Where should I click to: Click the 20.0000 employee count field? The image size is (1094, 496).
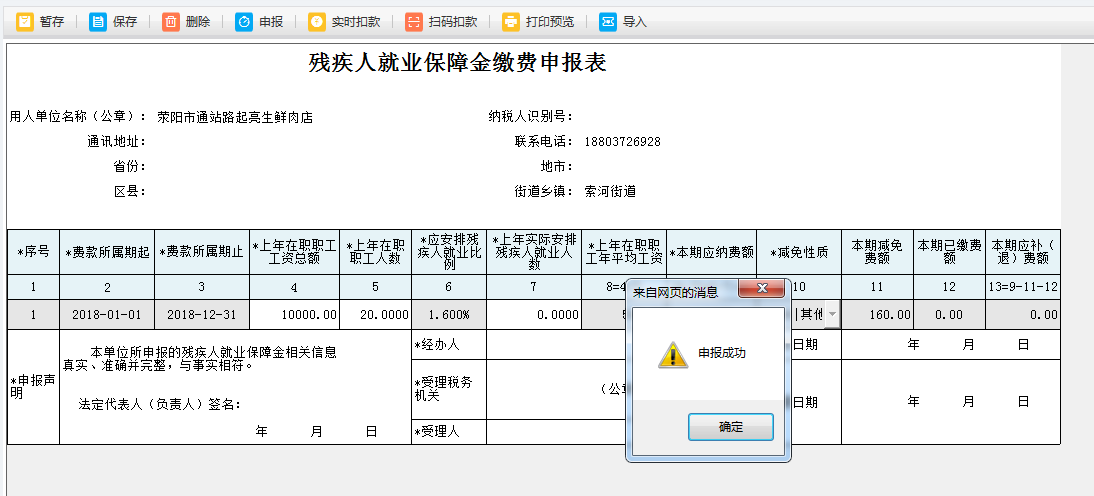pos(375,315)
